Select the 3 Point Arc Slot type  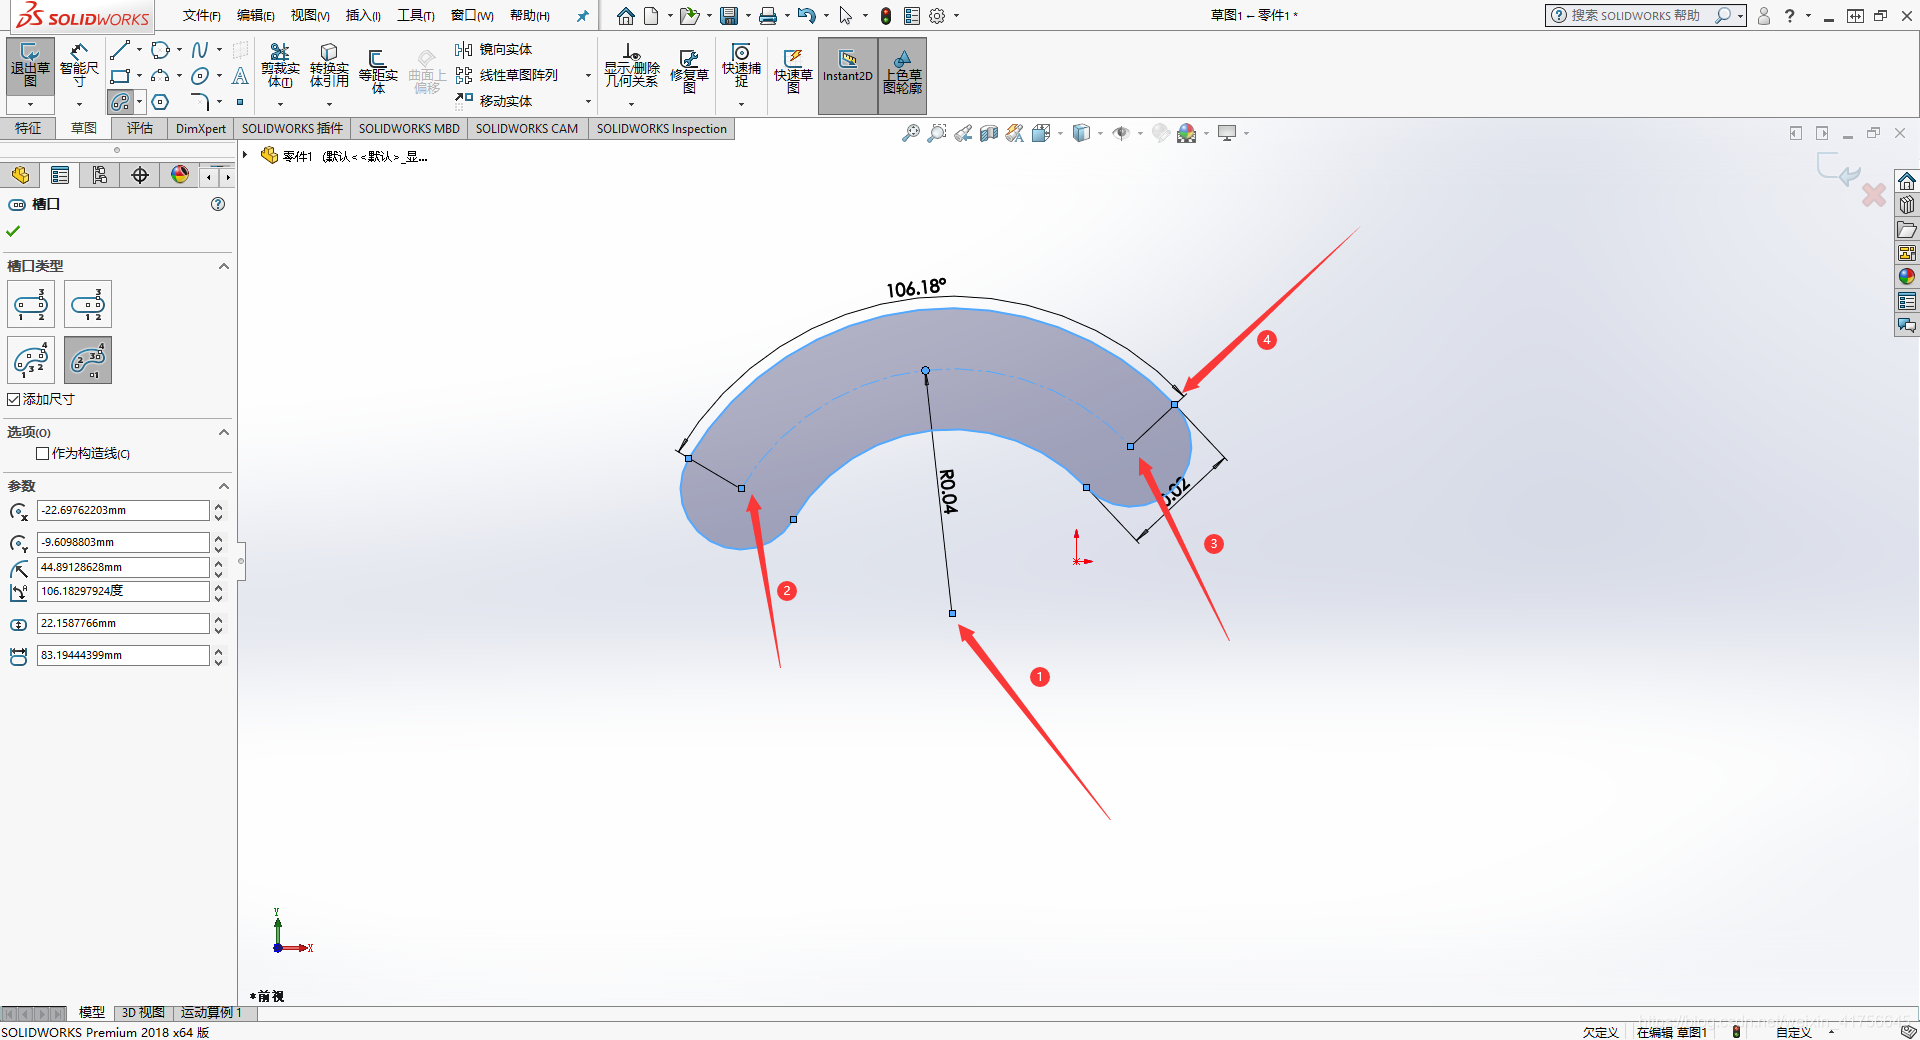(31, 361)
